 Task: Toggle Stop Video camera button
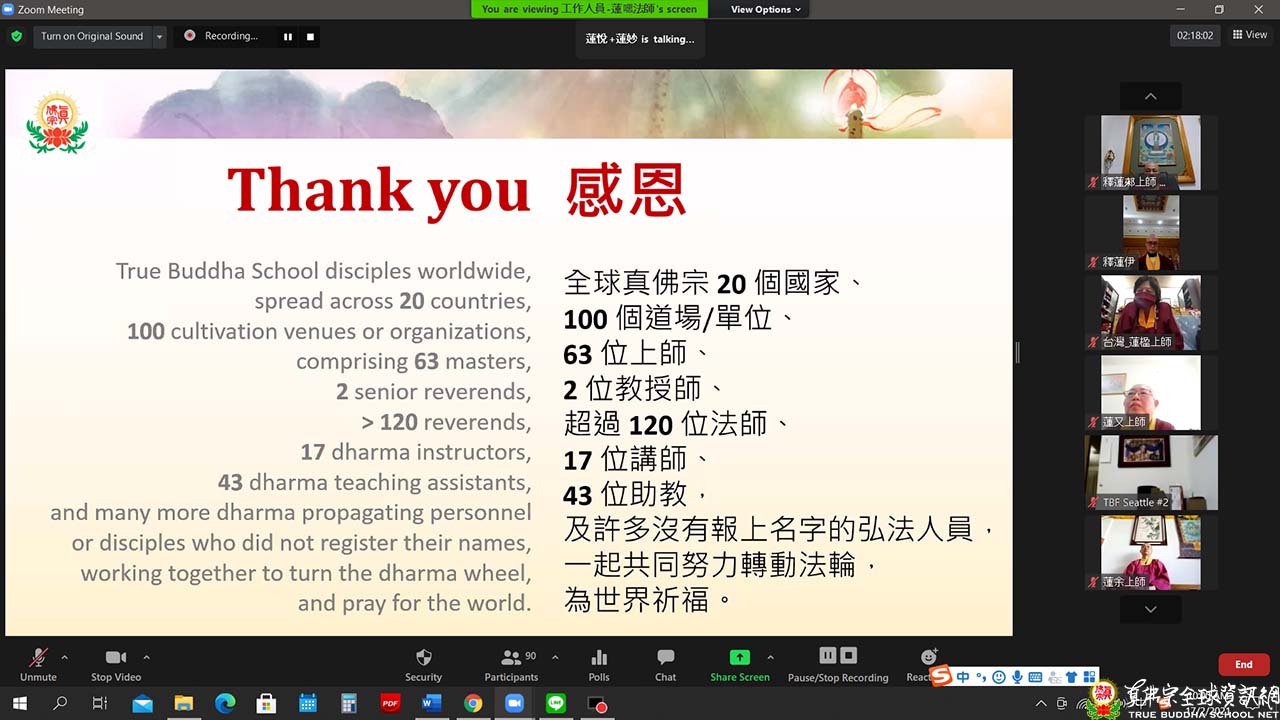[116, 664]
